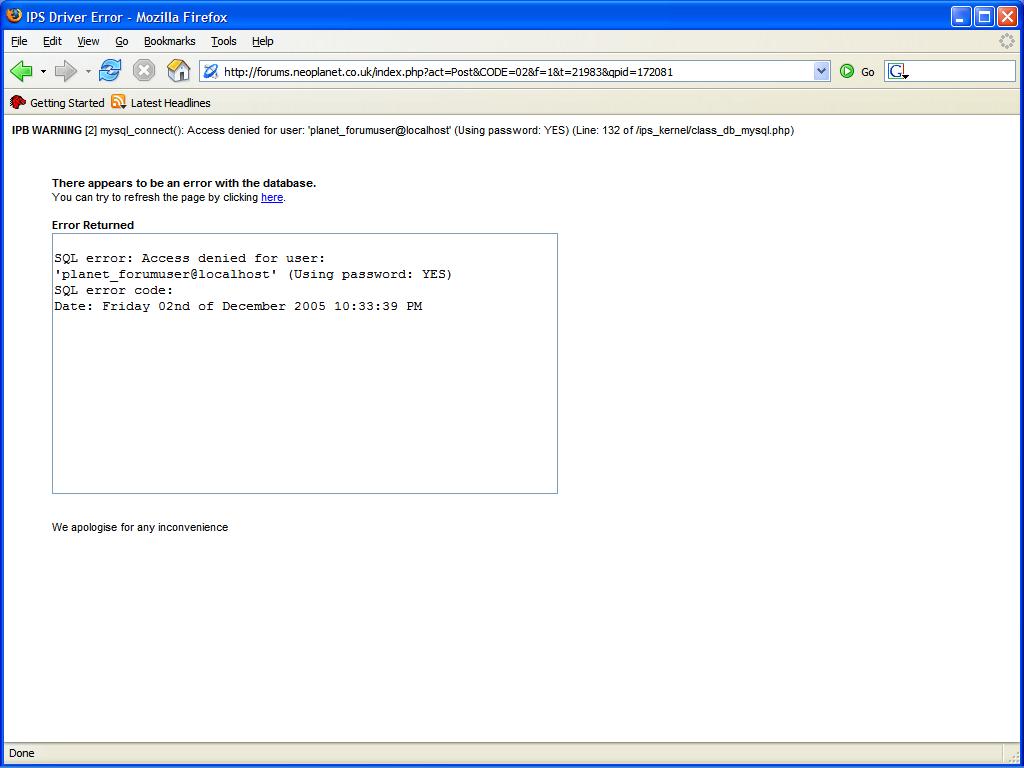The height and width of the screenshot is (768, 1024).
Task: Open the File menu
Action: click(19, 41)
